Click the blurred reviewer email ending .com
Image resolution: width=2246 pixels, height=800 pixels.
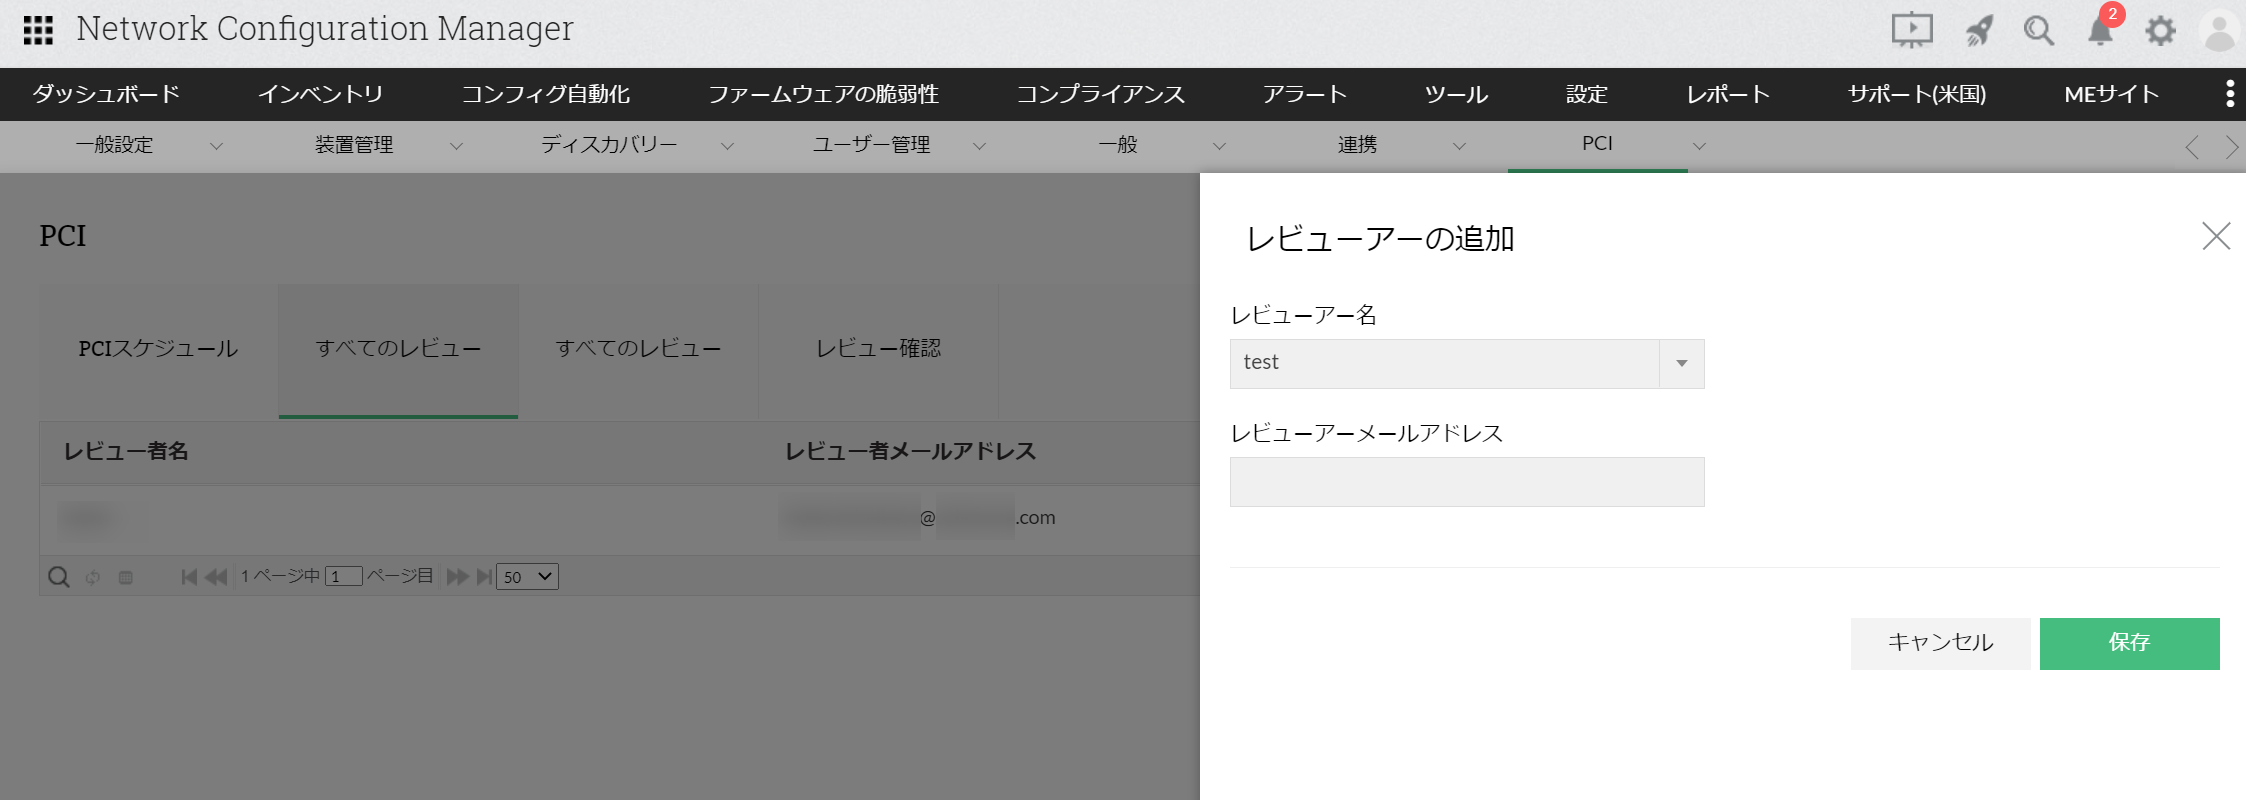[x=918, y=518]
